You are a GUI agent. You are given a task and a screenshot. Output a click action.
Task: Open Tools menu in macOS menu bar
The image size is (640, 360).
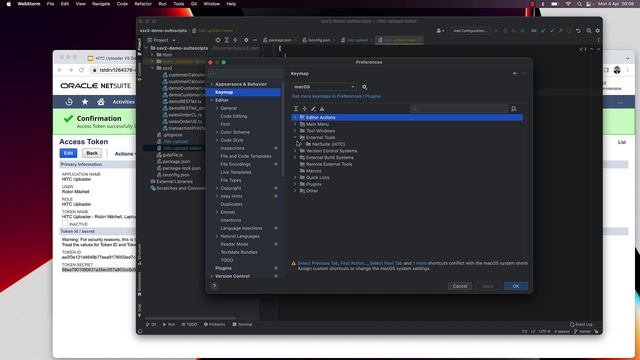pos(179,4)
